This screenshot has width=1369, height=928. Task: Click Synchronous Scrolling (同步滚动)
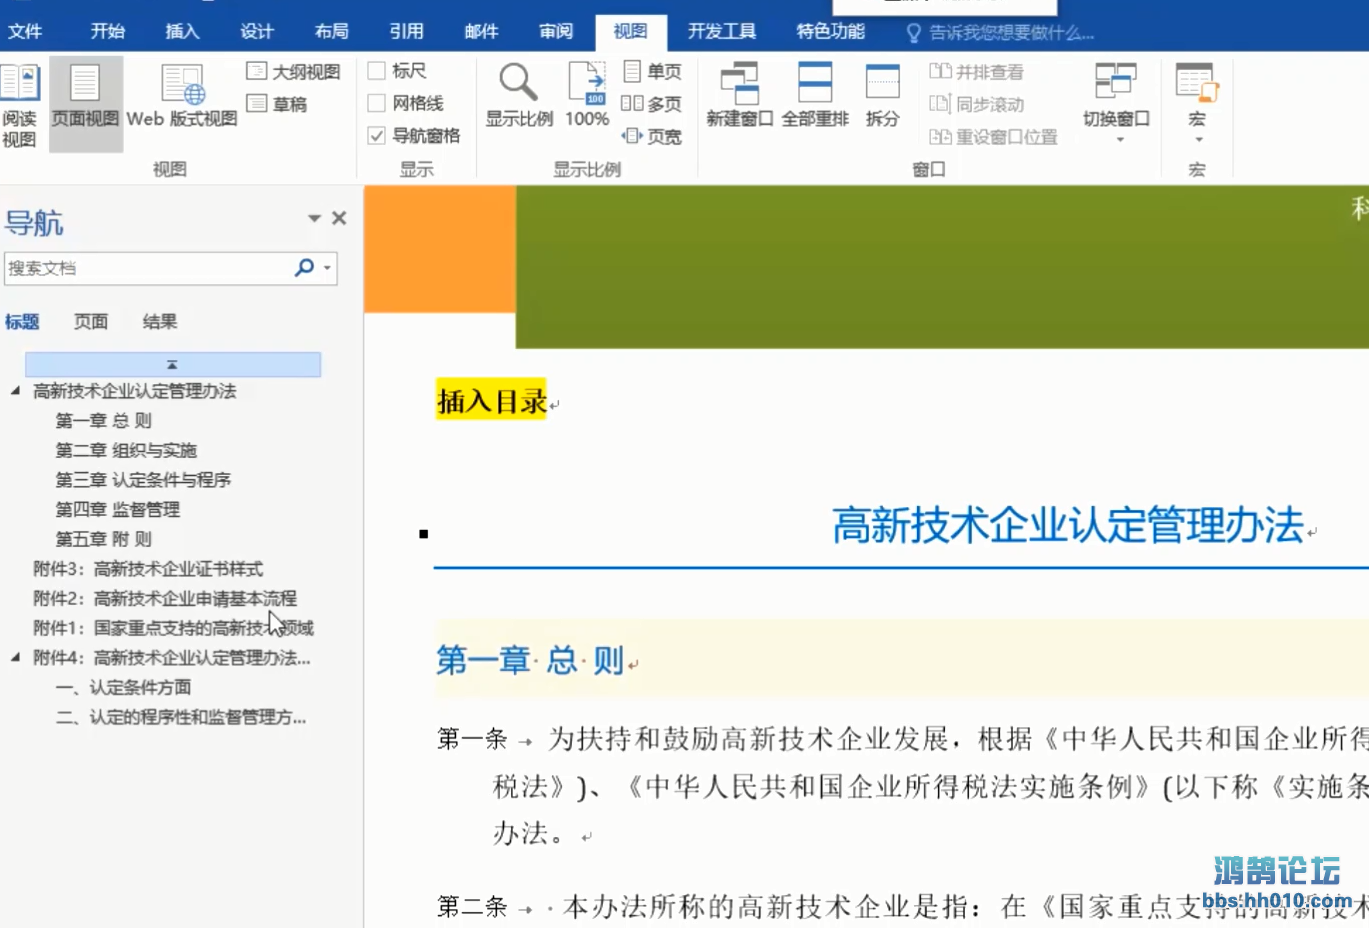(x=976, y=104)
